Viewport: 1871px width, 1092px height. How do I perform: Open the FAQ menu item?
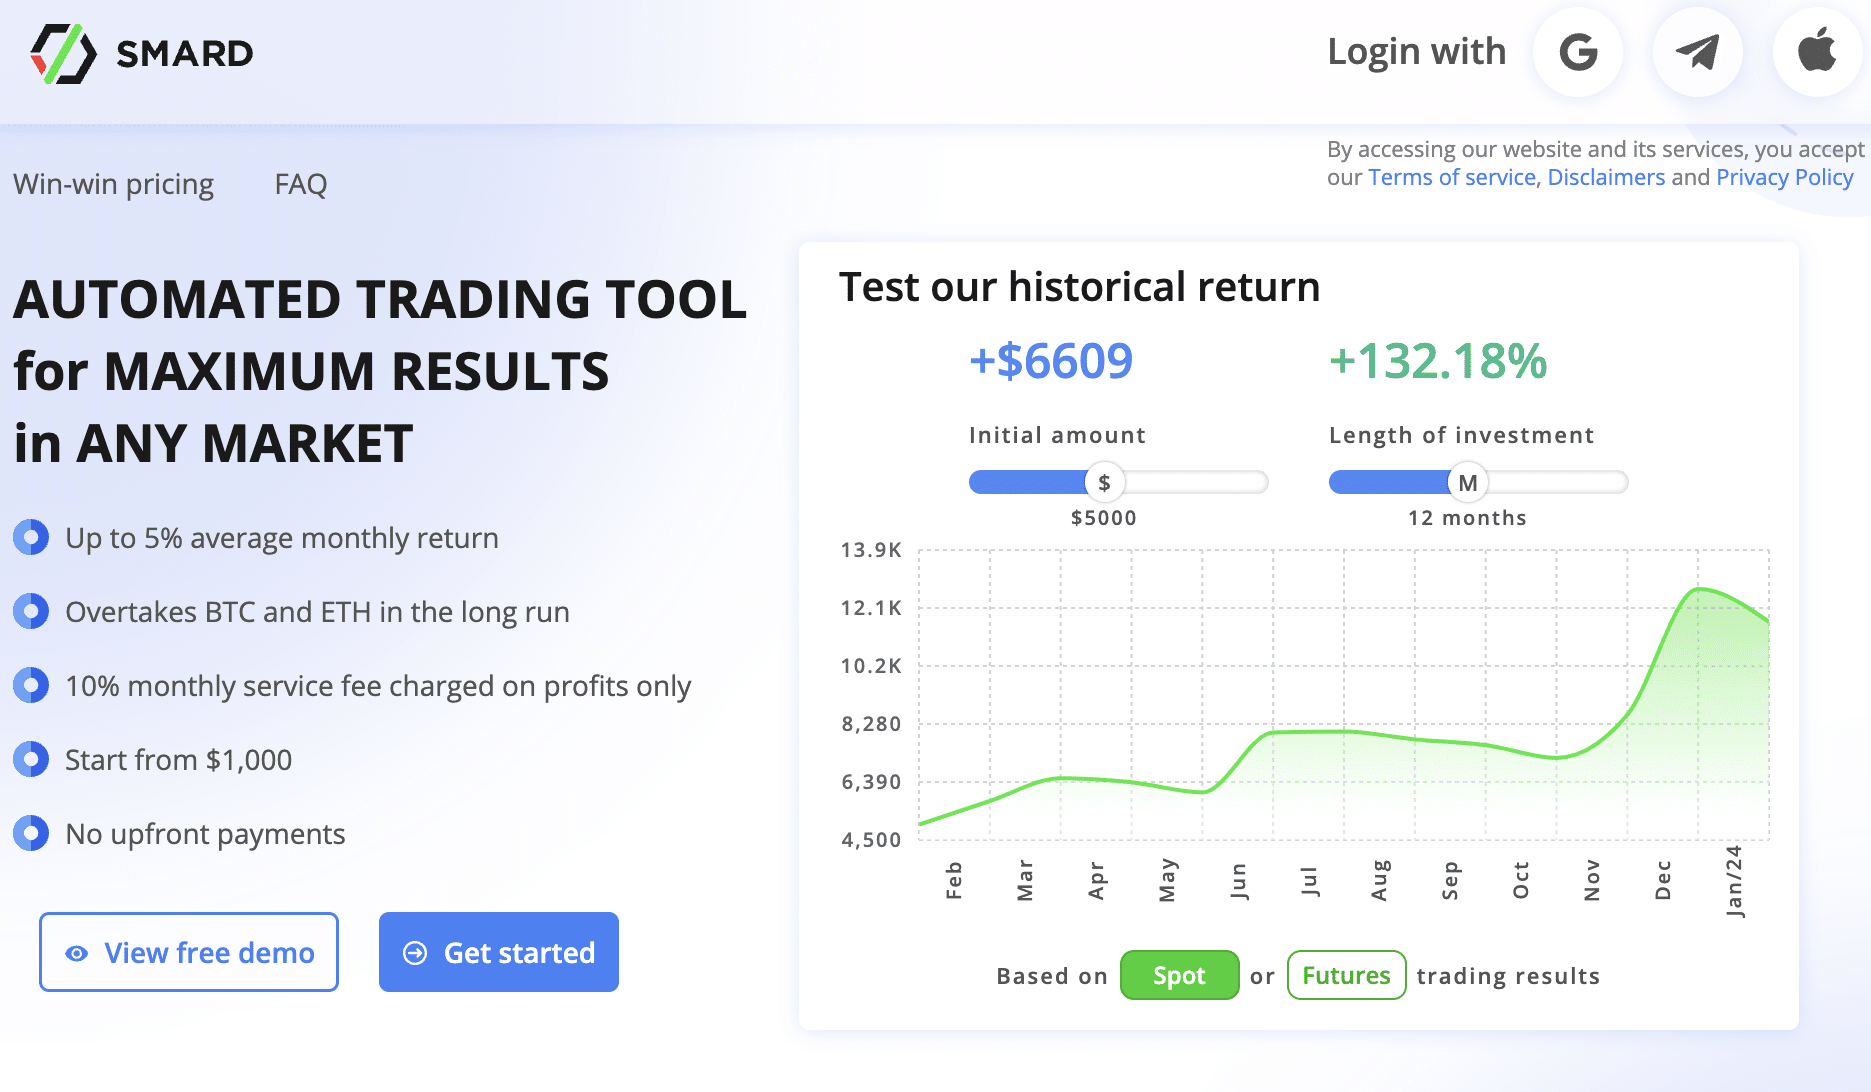(x=301, y=184)
